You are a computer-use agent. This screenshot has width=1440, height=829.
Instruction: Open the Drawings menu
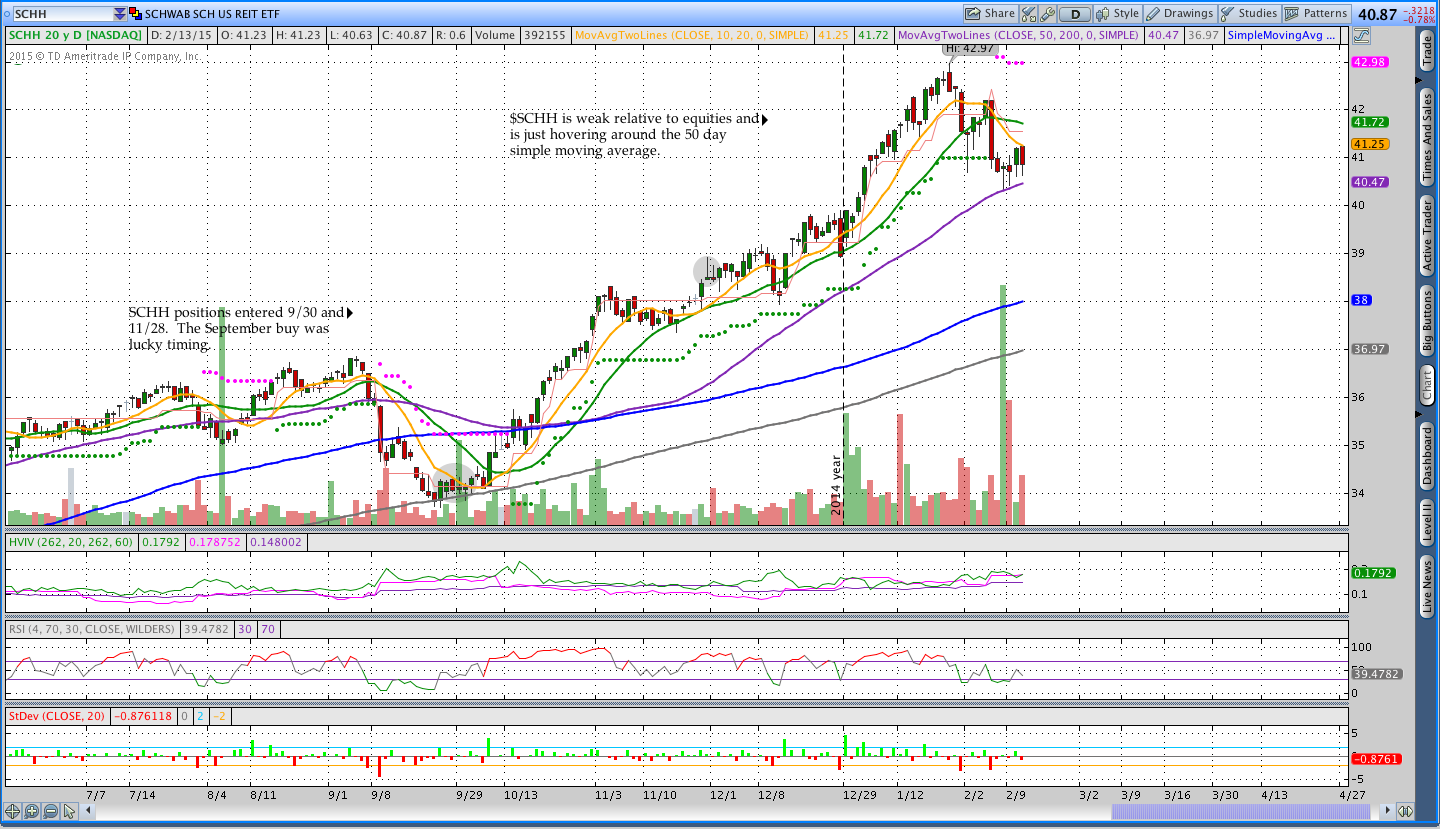[x=1180, y=14]
